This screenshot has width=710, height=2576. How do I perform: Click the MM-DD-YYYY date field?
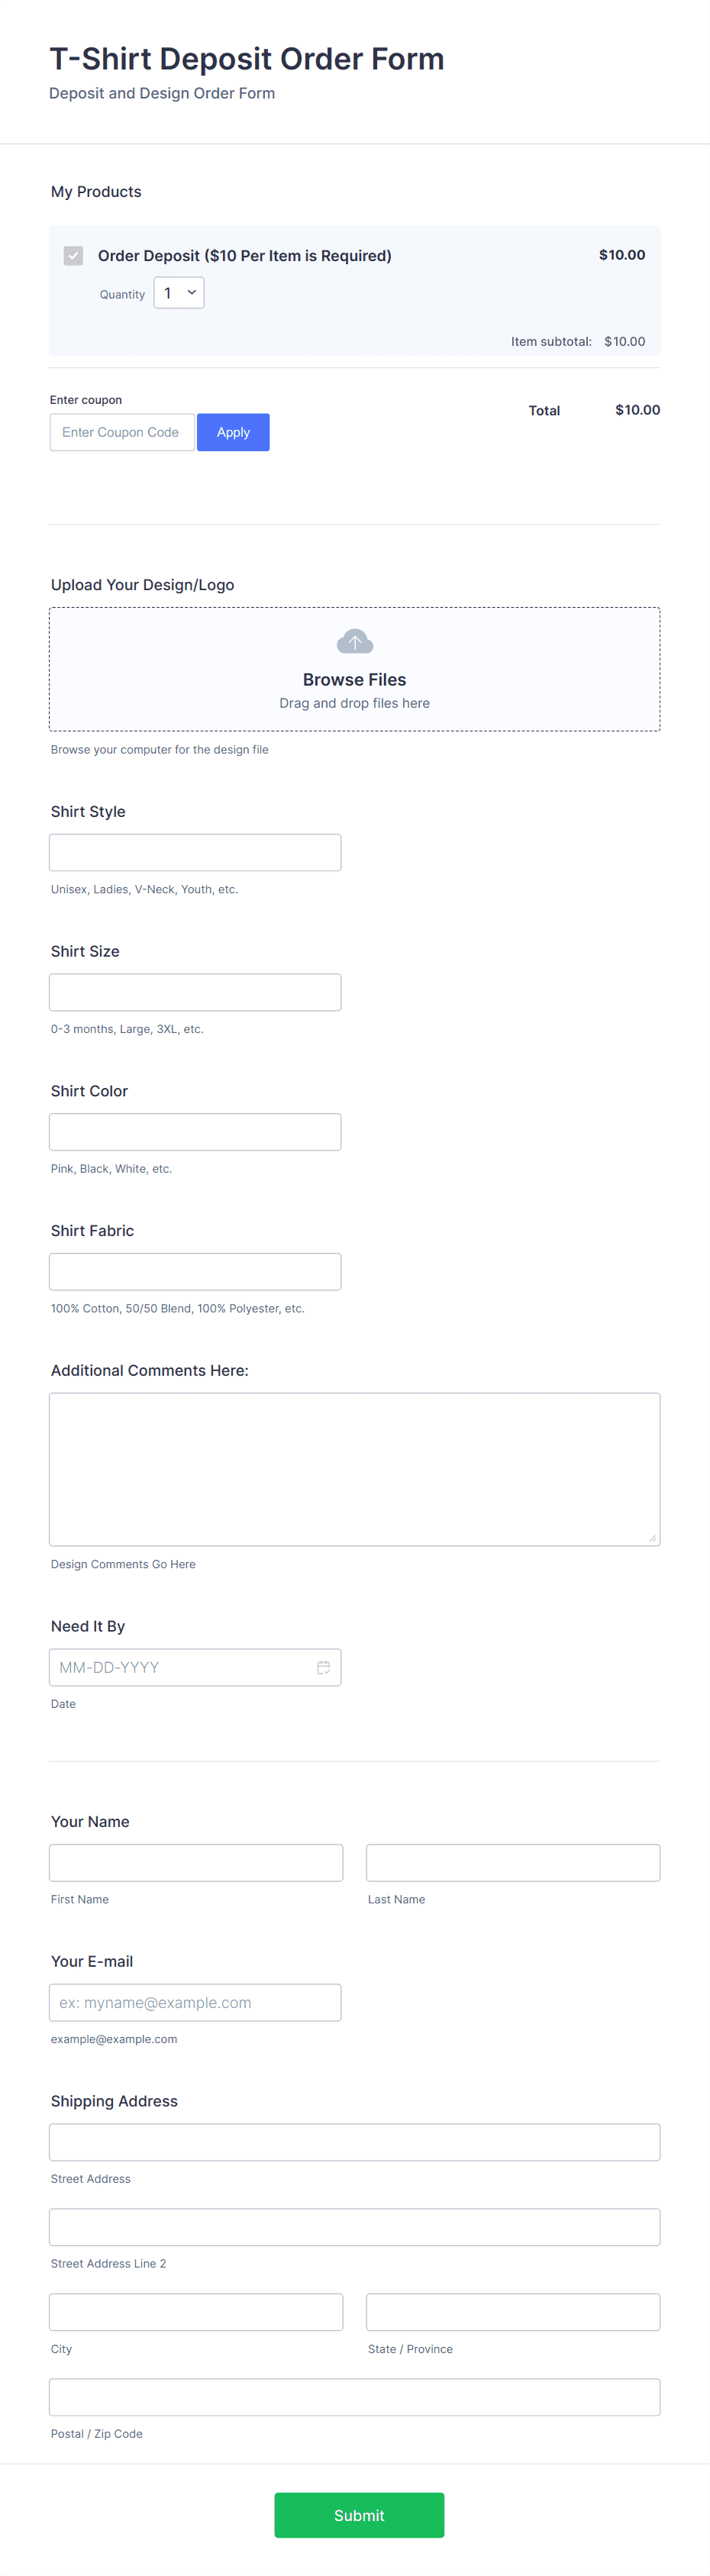[180, 1667]
